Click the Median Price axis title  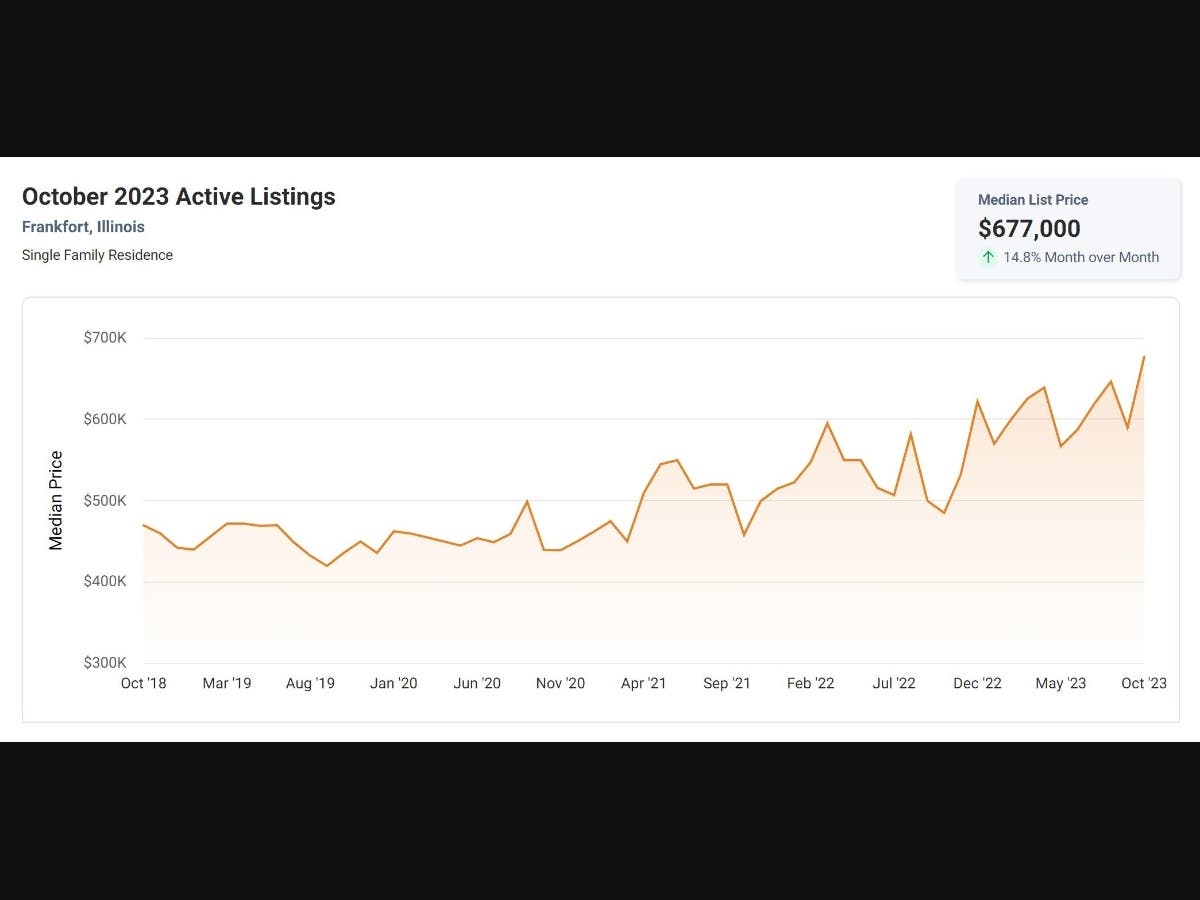pos(56,500)
